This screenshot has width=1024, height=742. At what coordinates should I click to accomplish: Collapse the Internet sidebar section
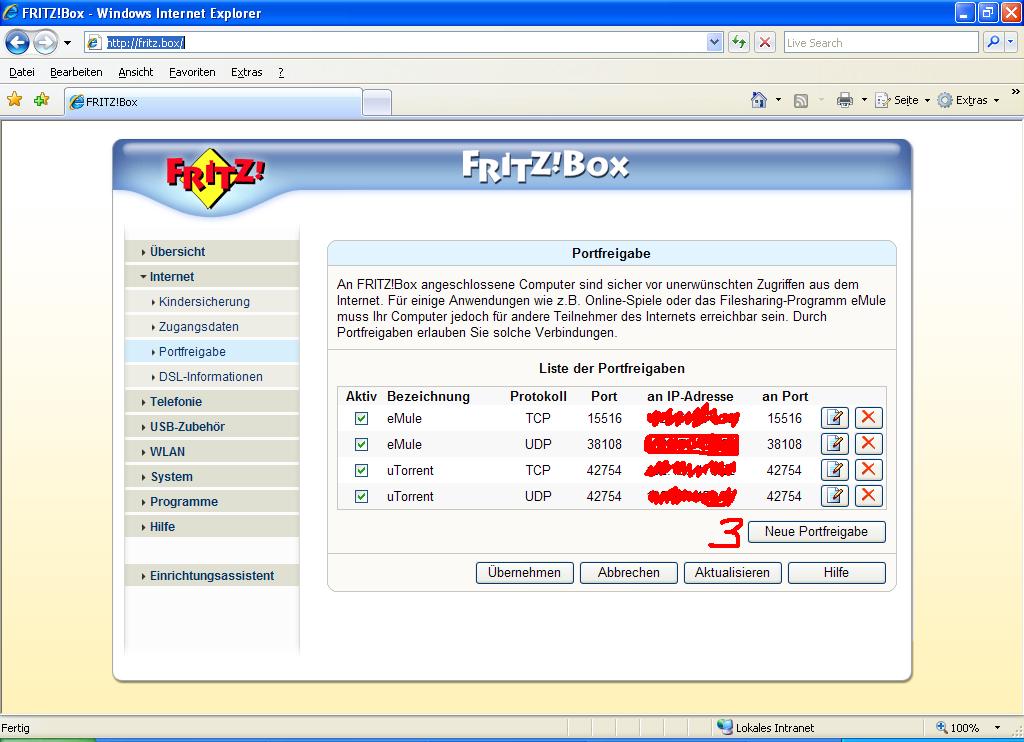tap(212, 276)
